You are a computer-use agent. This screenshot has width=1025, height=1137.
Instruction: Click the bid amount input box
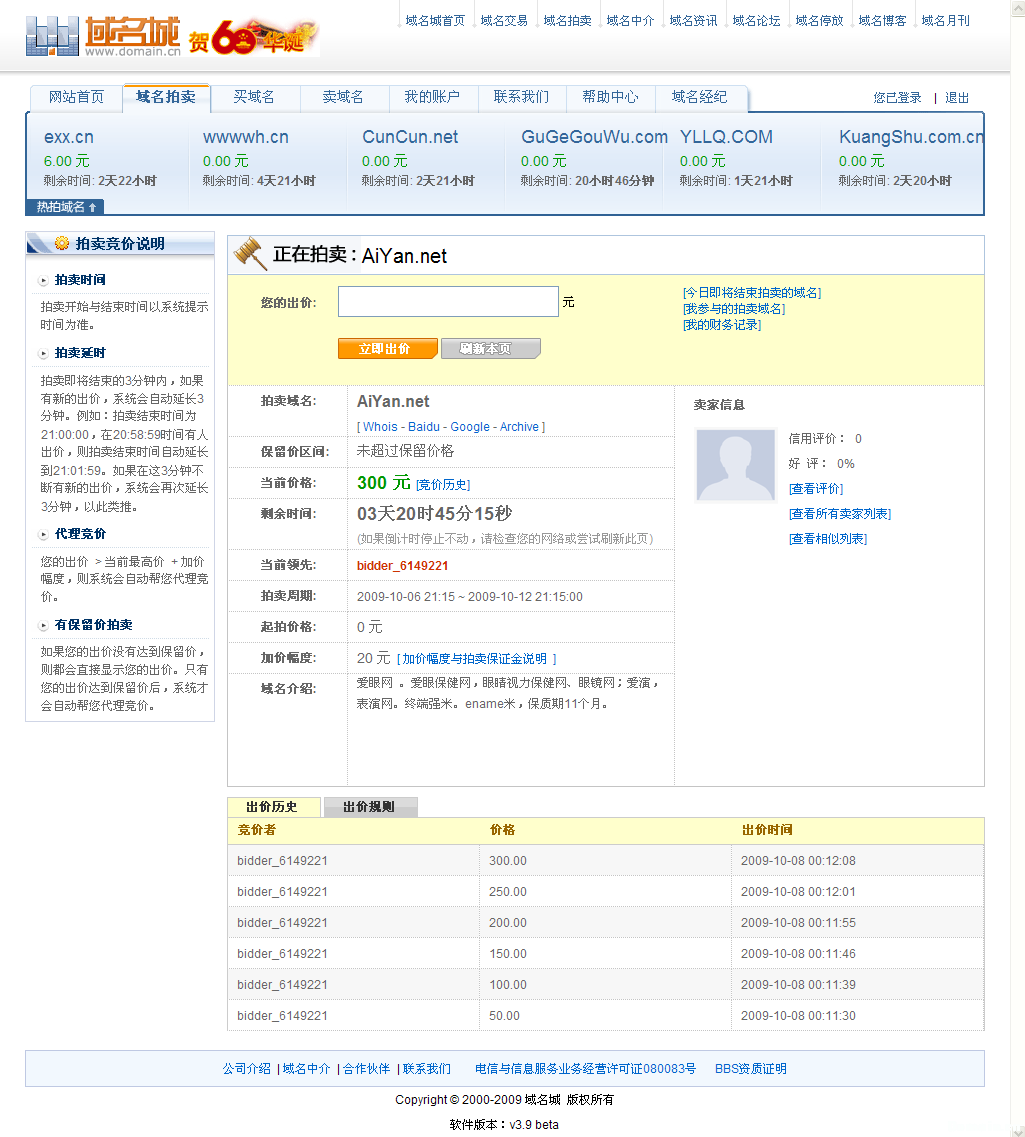[x=447, y=301]
